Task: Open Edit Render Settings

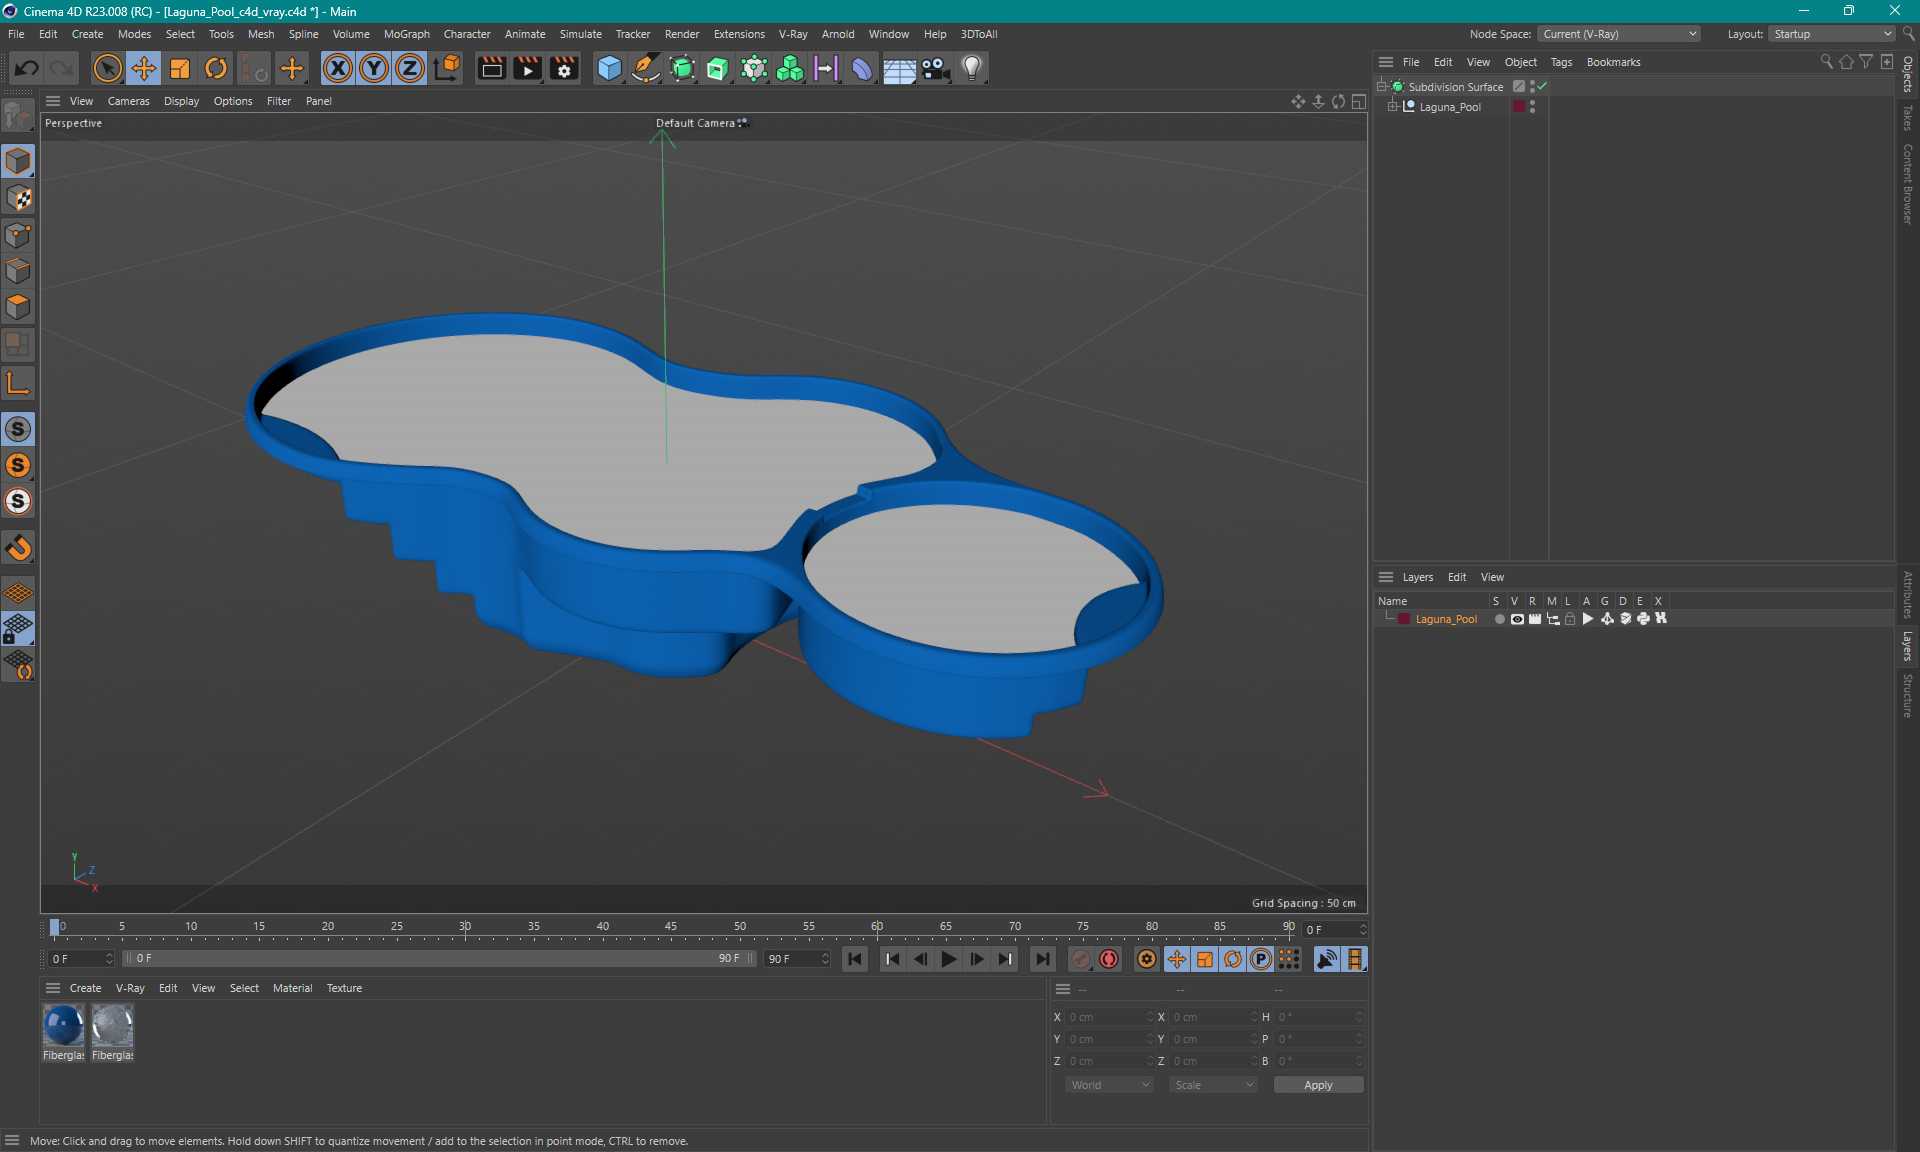Action: pos(564,68)
